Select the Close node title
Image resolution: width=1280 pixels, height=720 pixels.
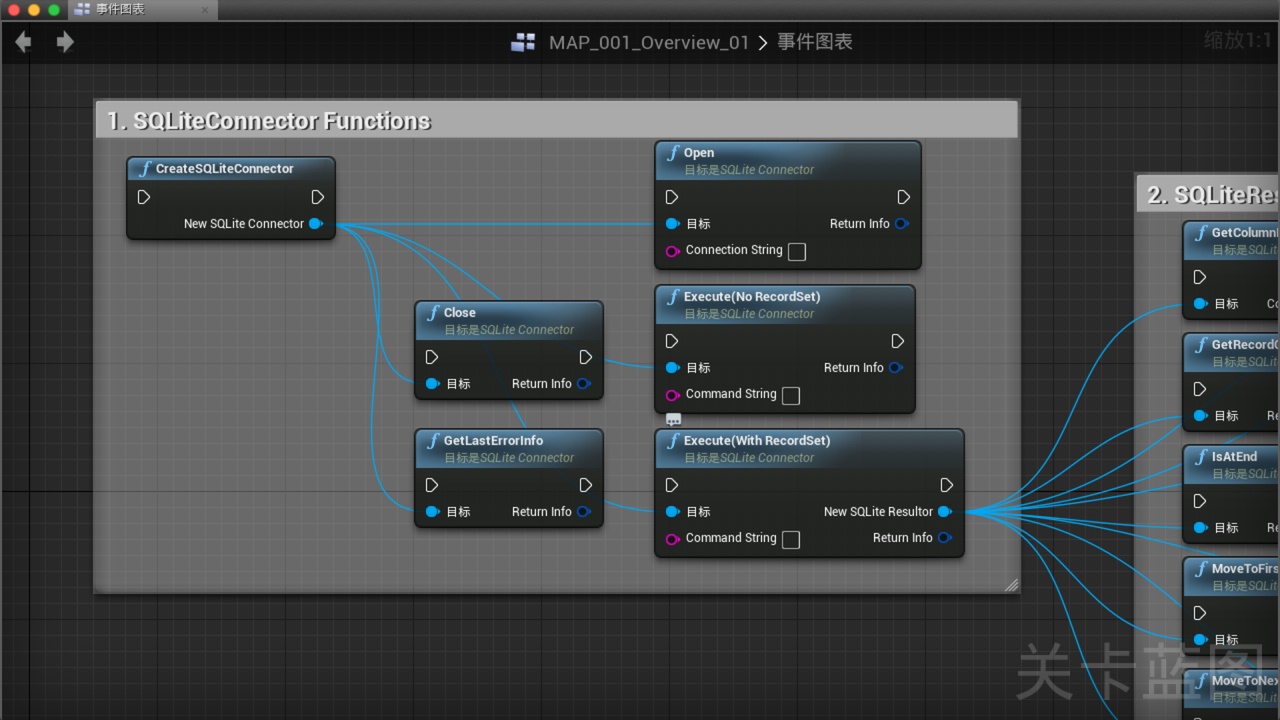[460, 313]
